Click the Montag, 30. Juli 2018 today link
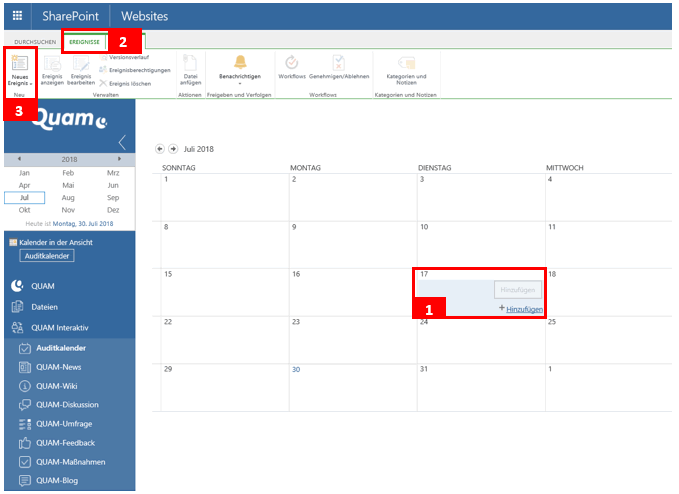 pyautogui.click(x=83, y=224)
